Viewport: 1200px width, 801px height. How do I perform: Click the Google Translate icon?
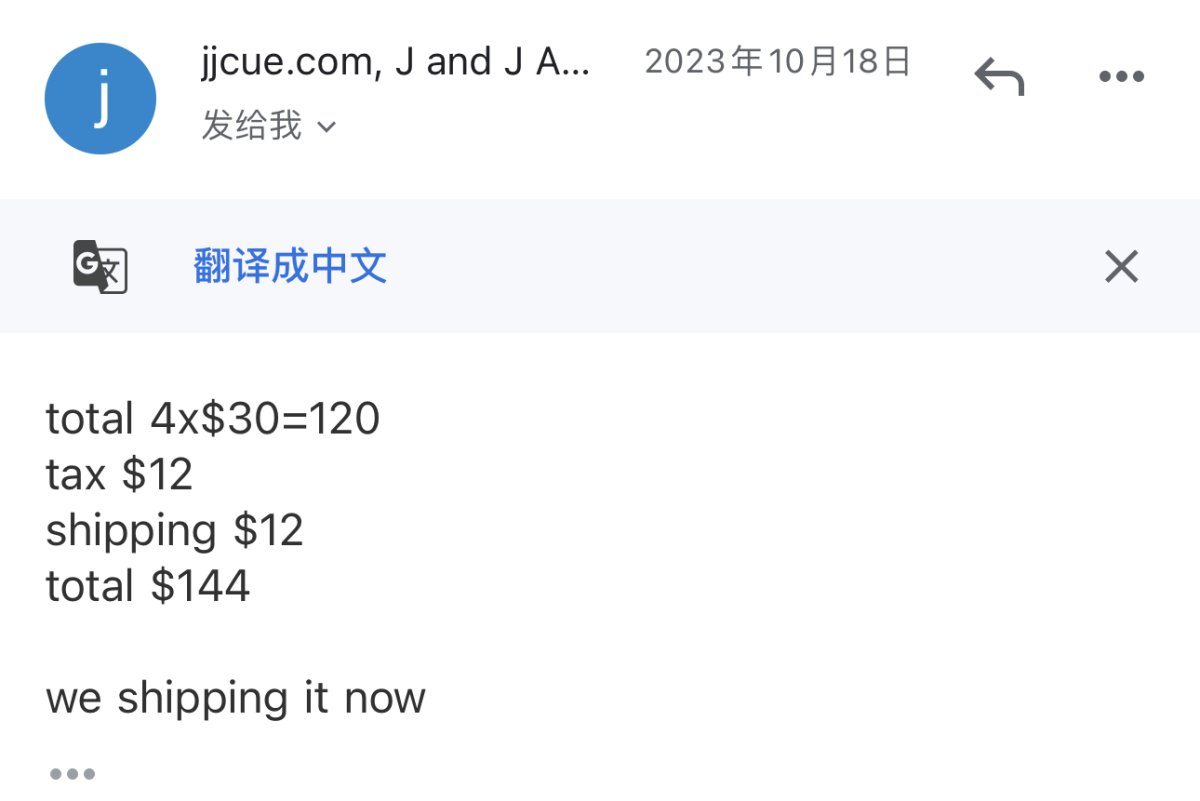tap(100, 267)
